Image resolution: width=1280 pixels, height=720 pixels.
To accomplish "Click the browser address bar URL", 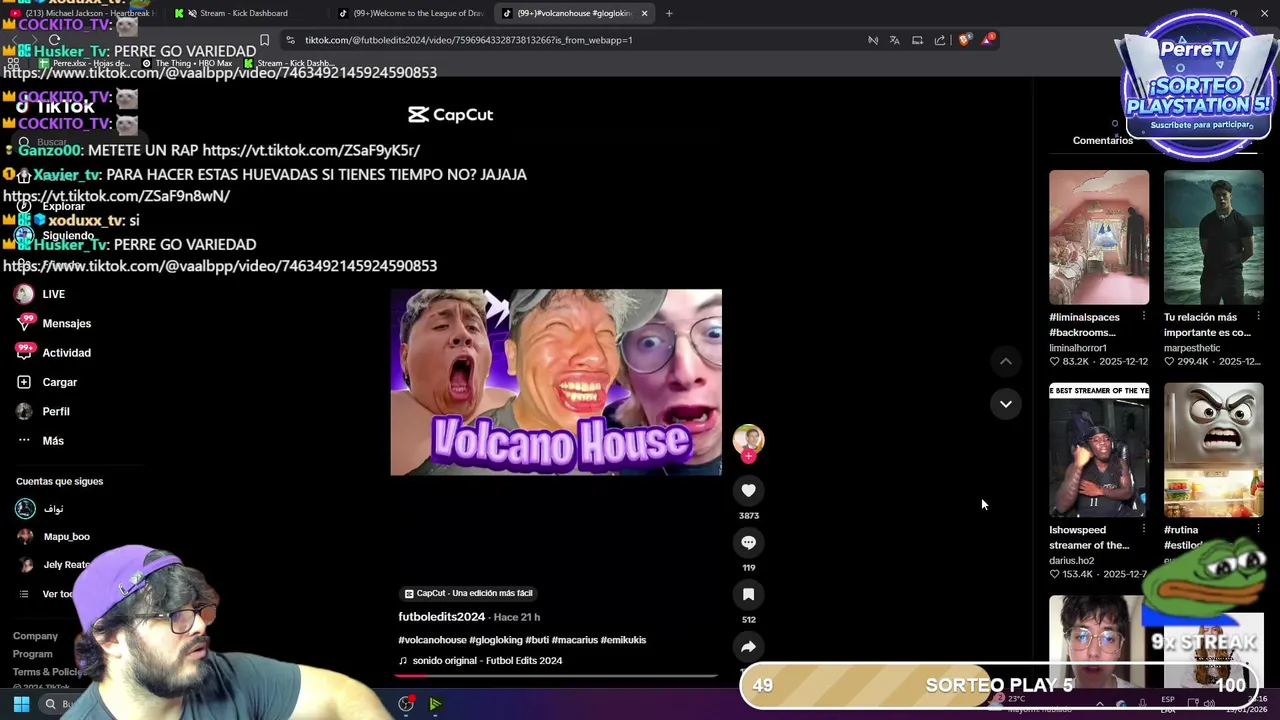I will pos(468,40).
